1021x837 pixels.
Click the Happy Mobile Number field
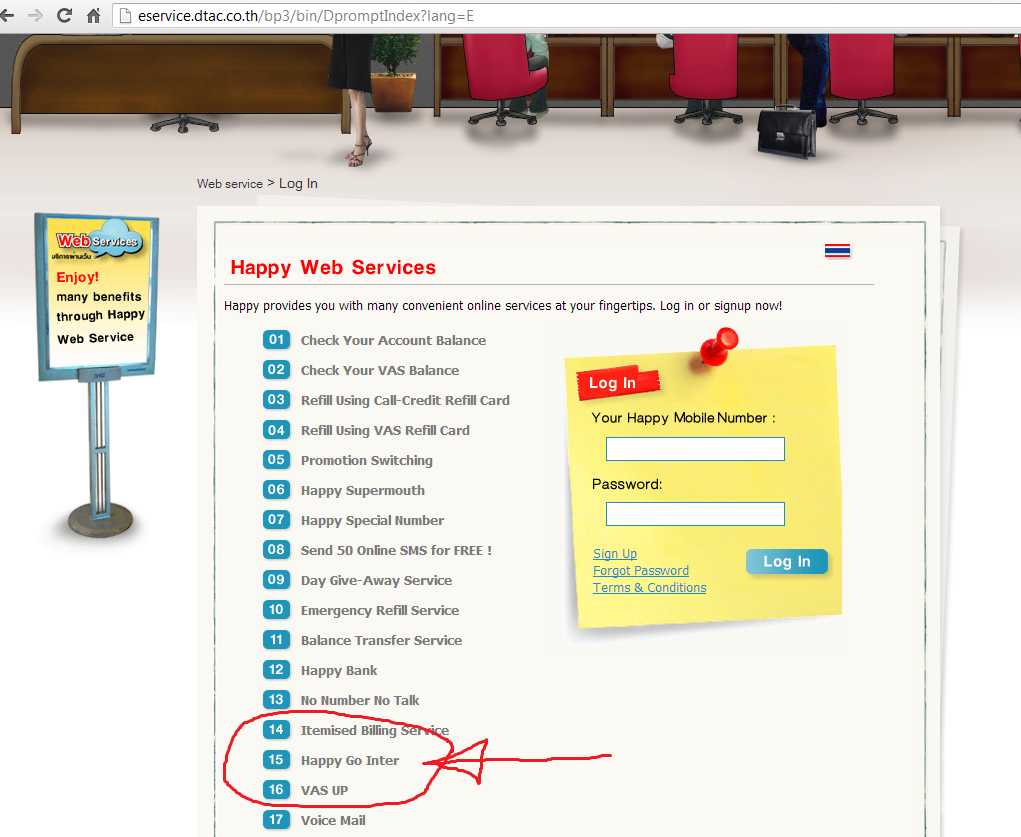click(695, 449)
